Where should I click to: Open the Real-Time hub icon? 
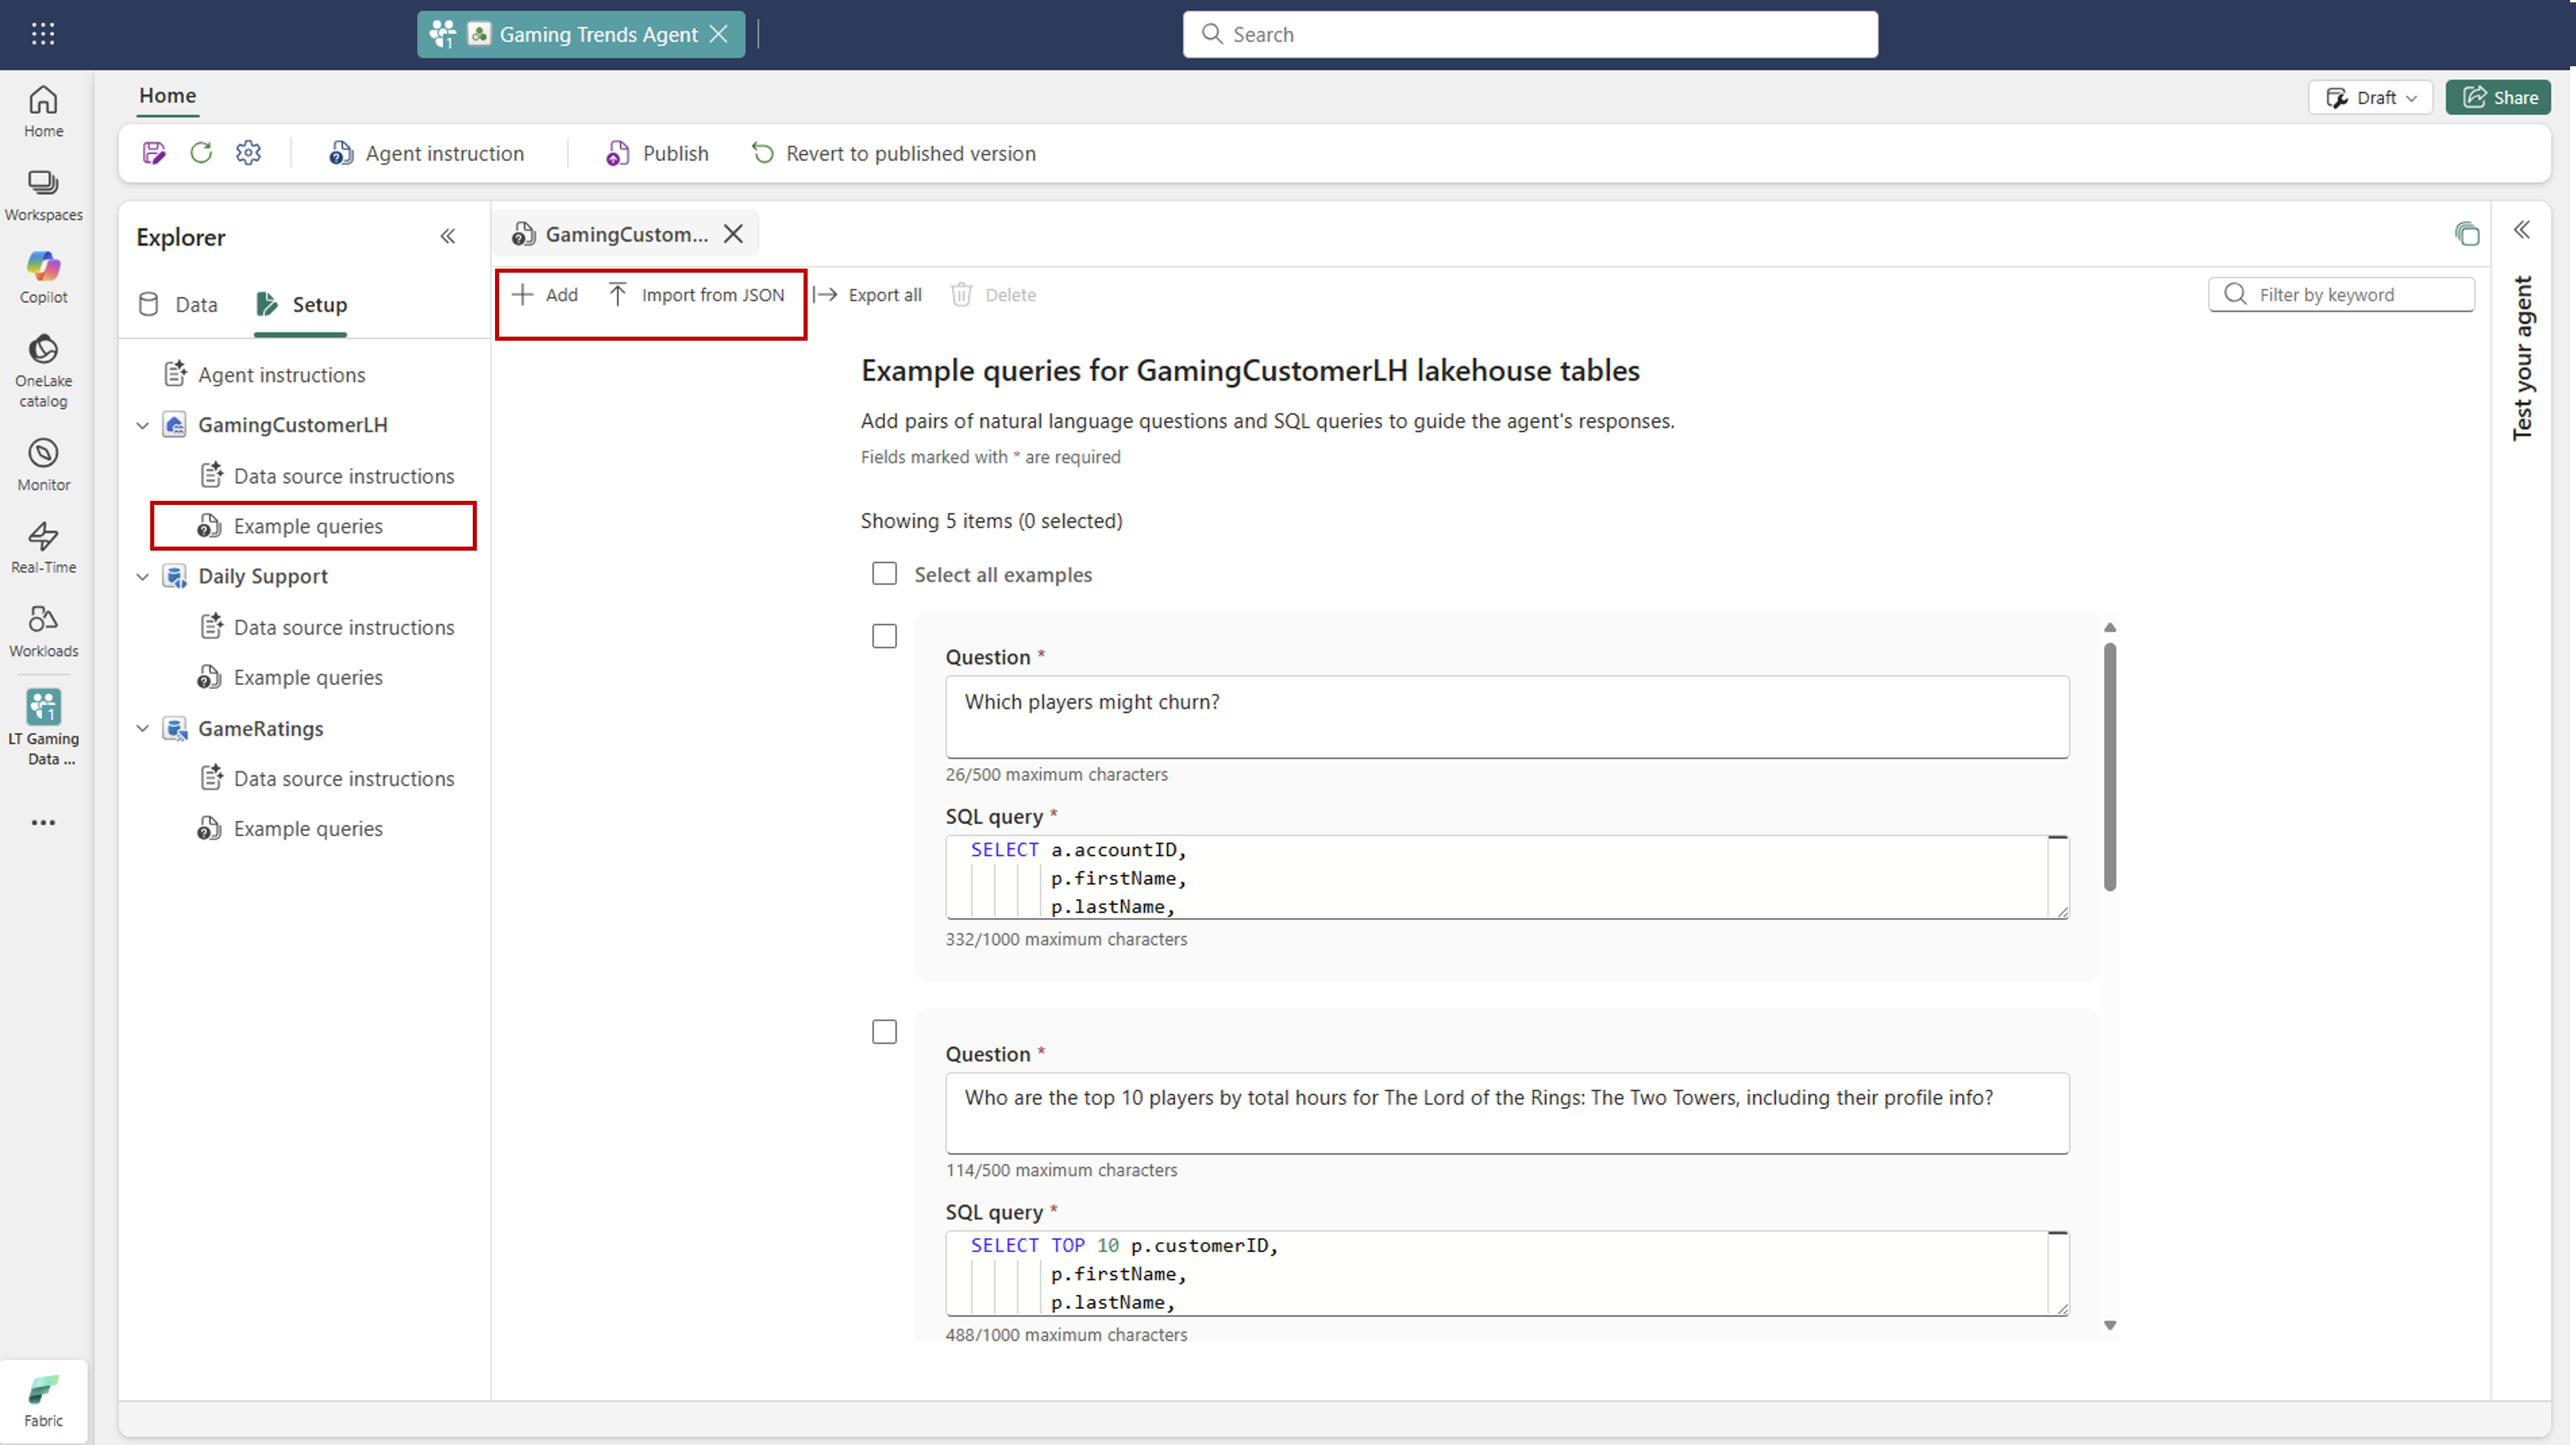tap(43, 546)
